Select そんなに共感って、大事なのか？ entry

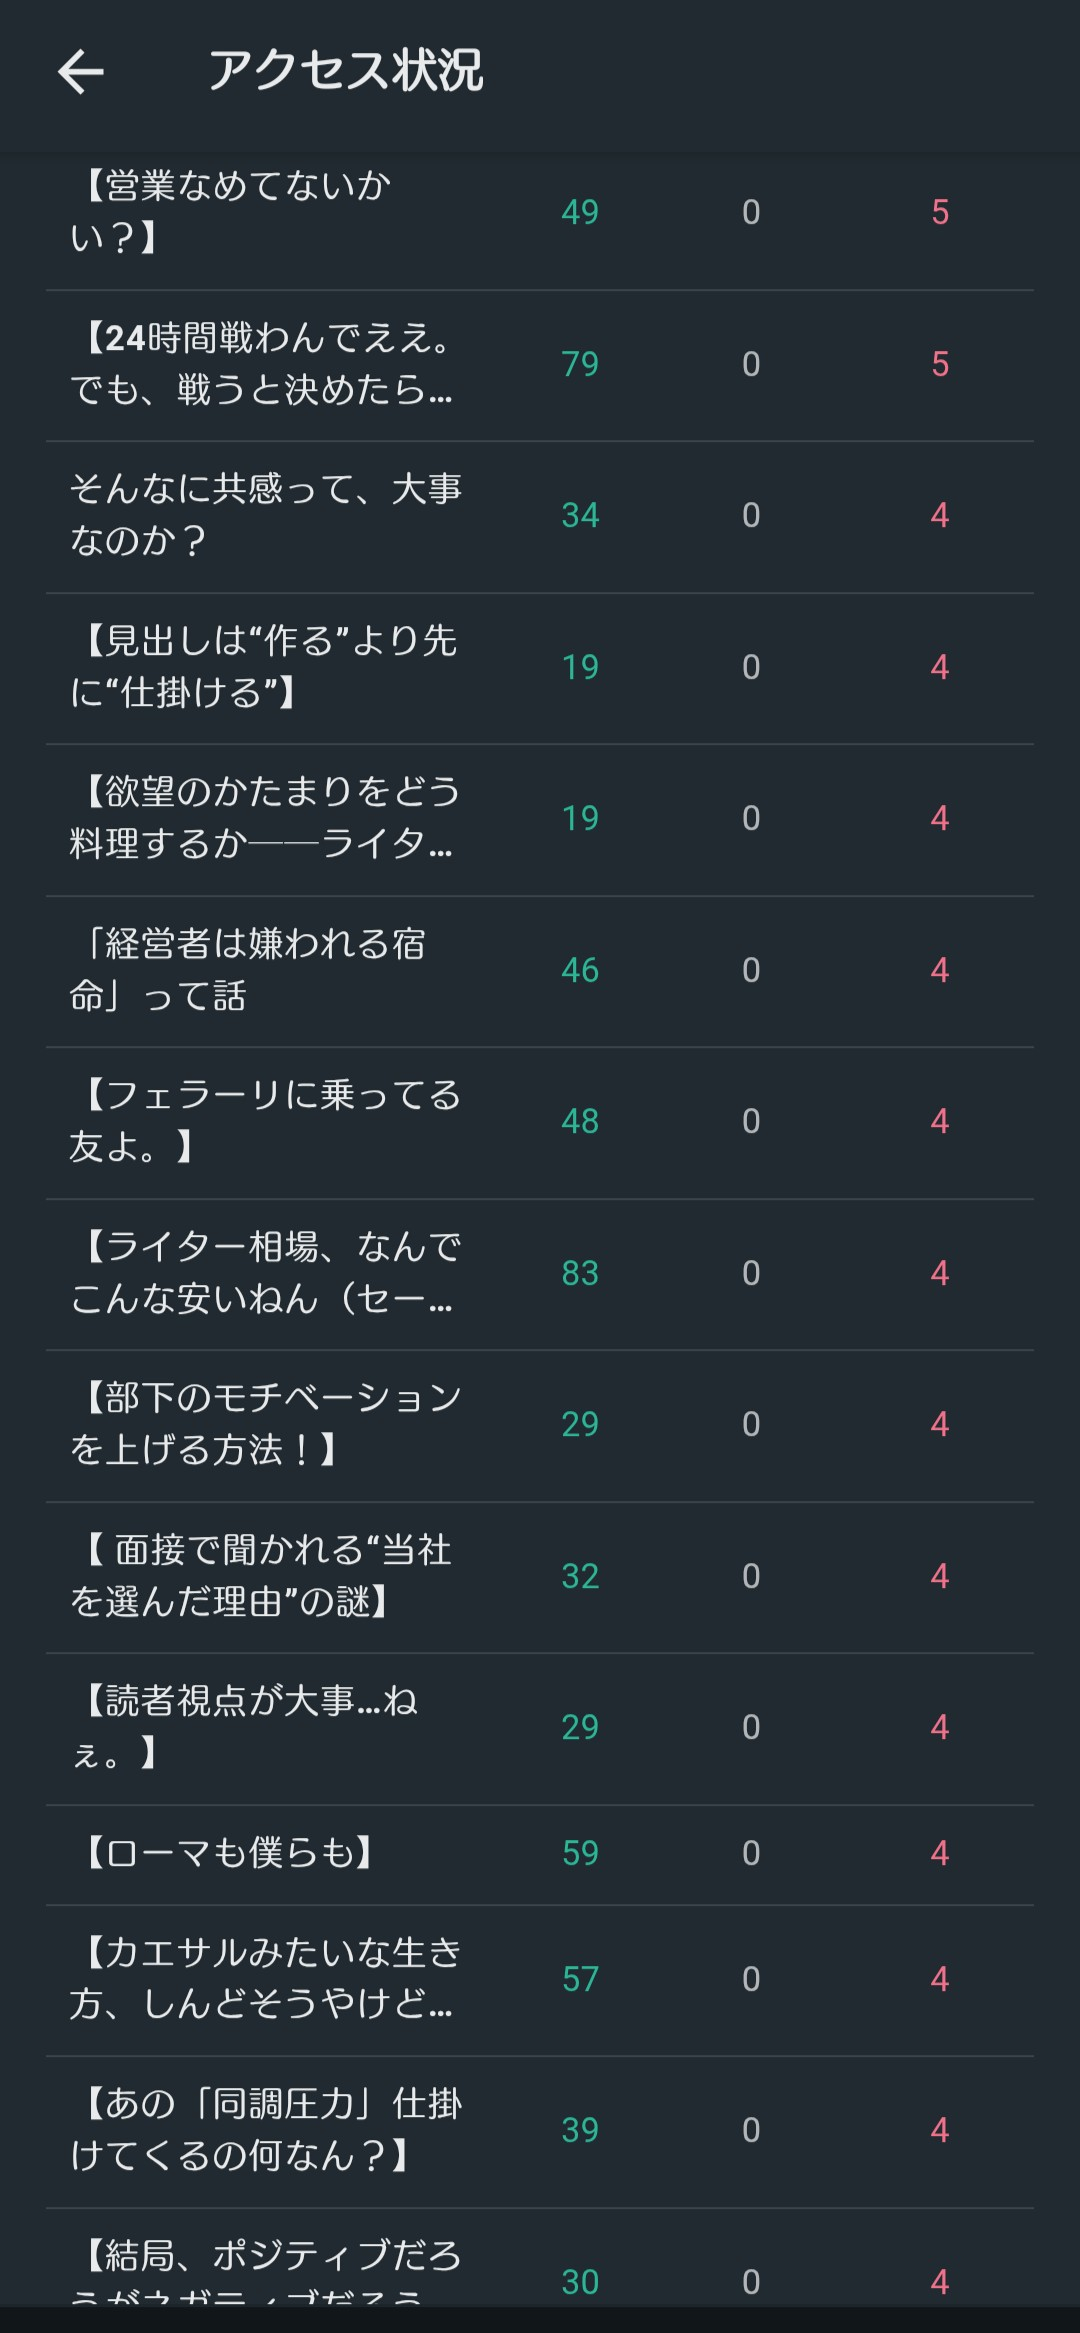266,515
